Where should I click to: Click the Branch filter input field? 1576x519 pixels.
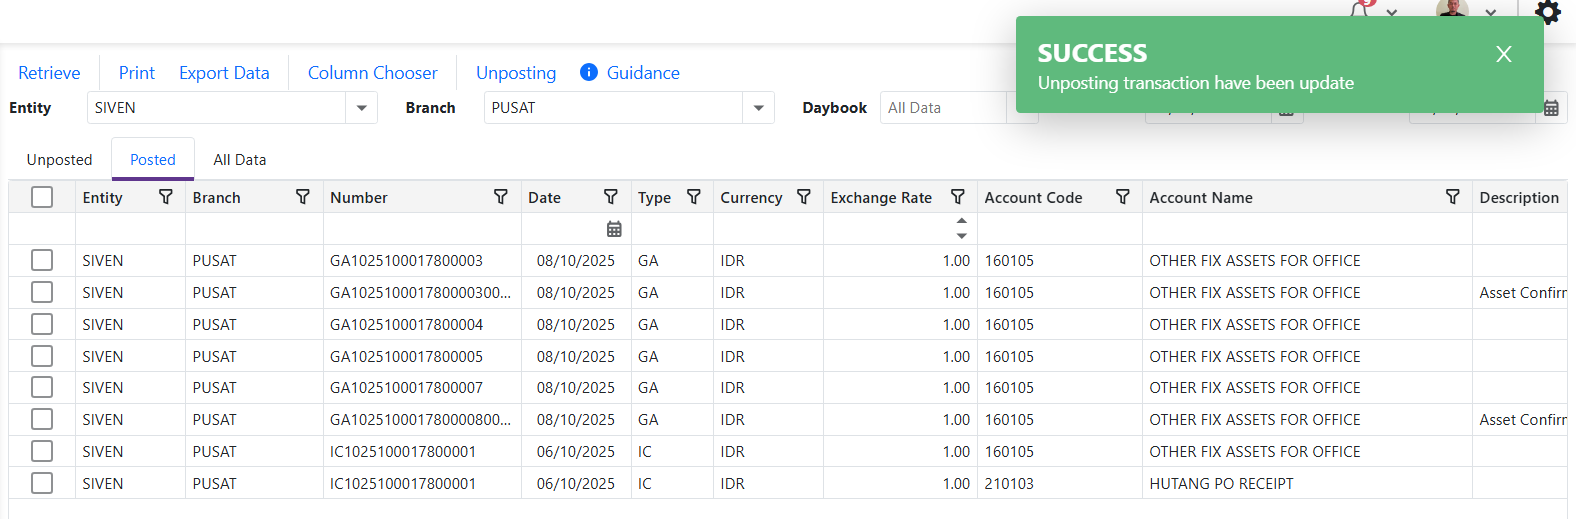(254, 229)
